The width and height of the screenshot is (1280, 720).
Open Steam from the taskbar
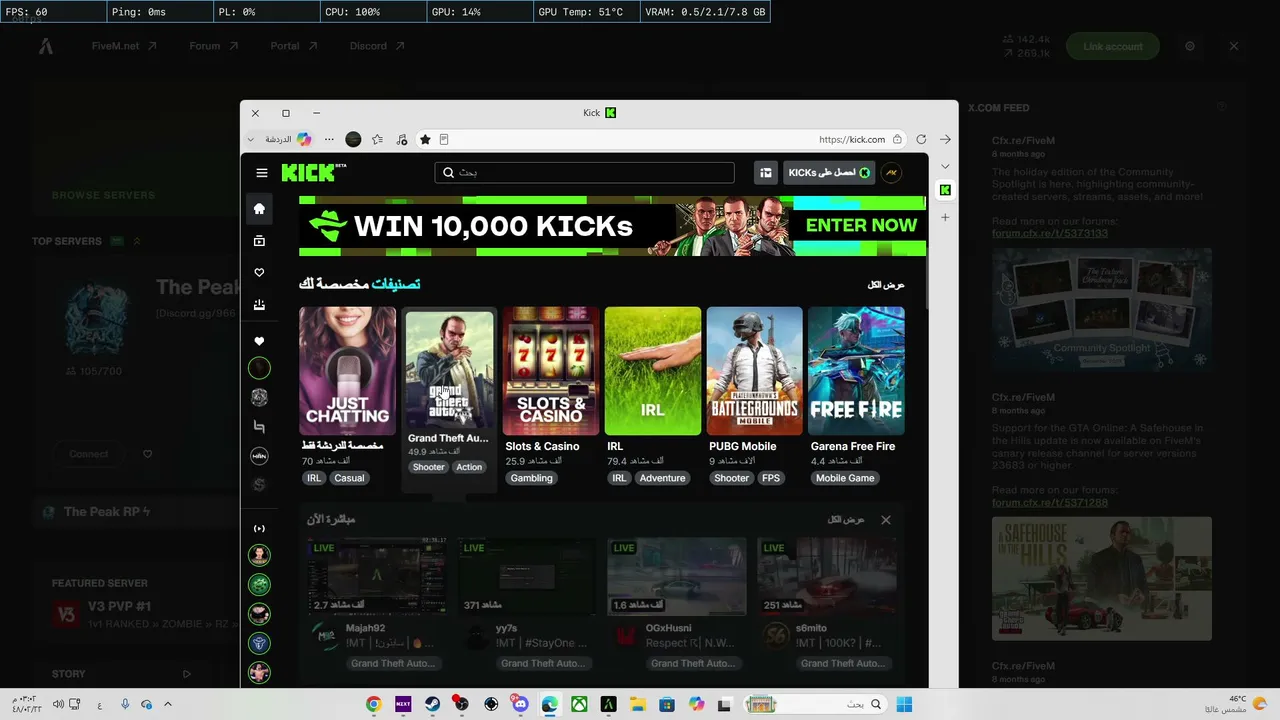[433, 704]
